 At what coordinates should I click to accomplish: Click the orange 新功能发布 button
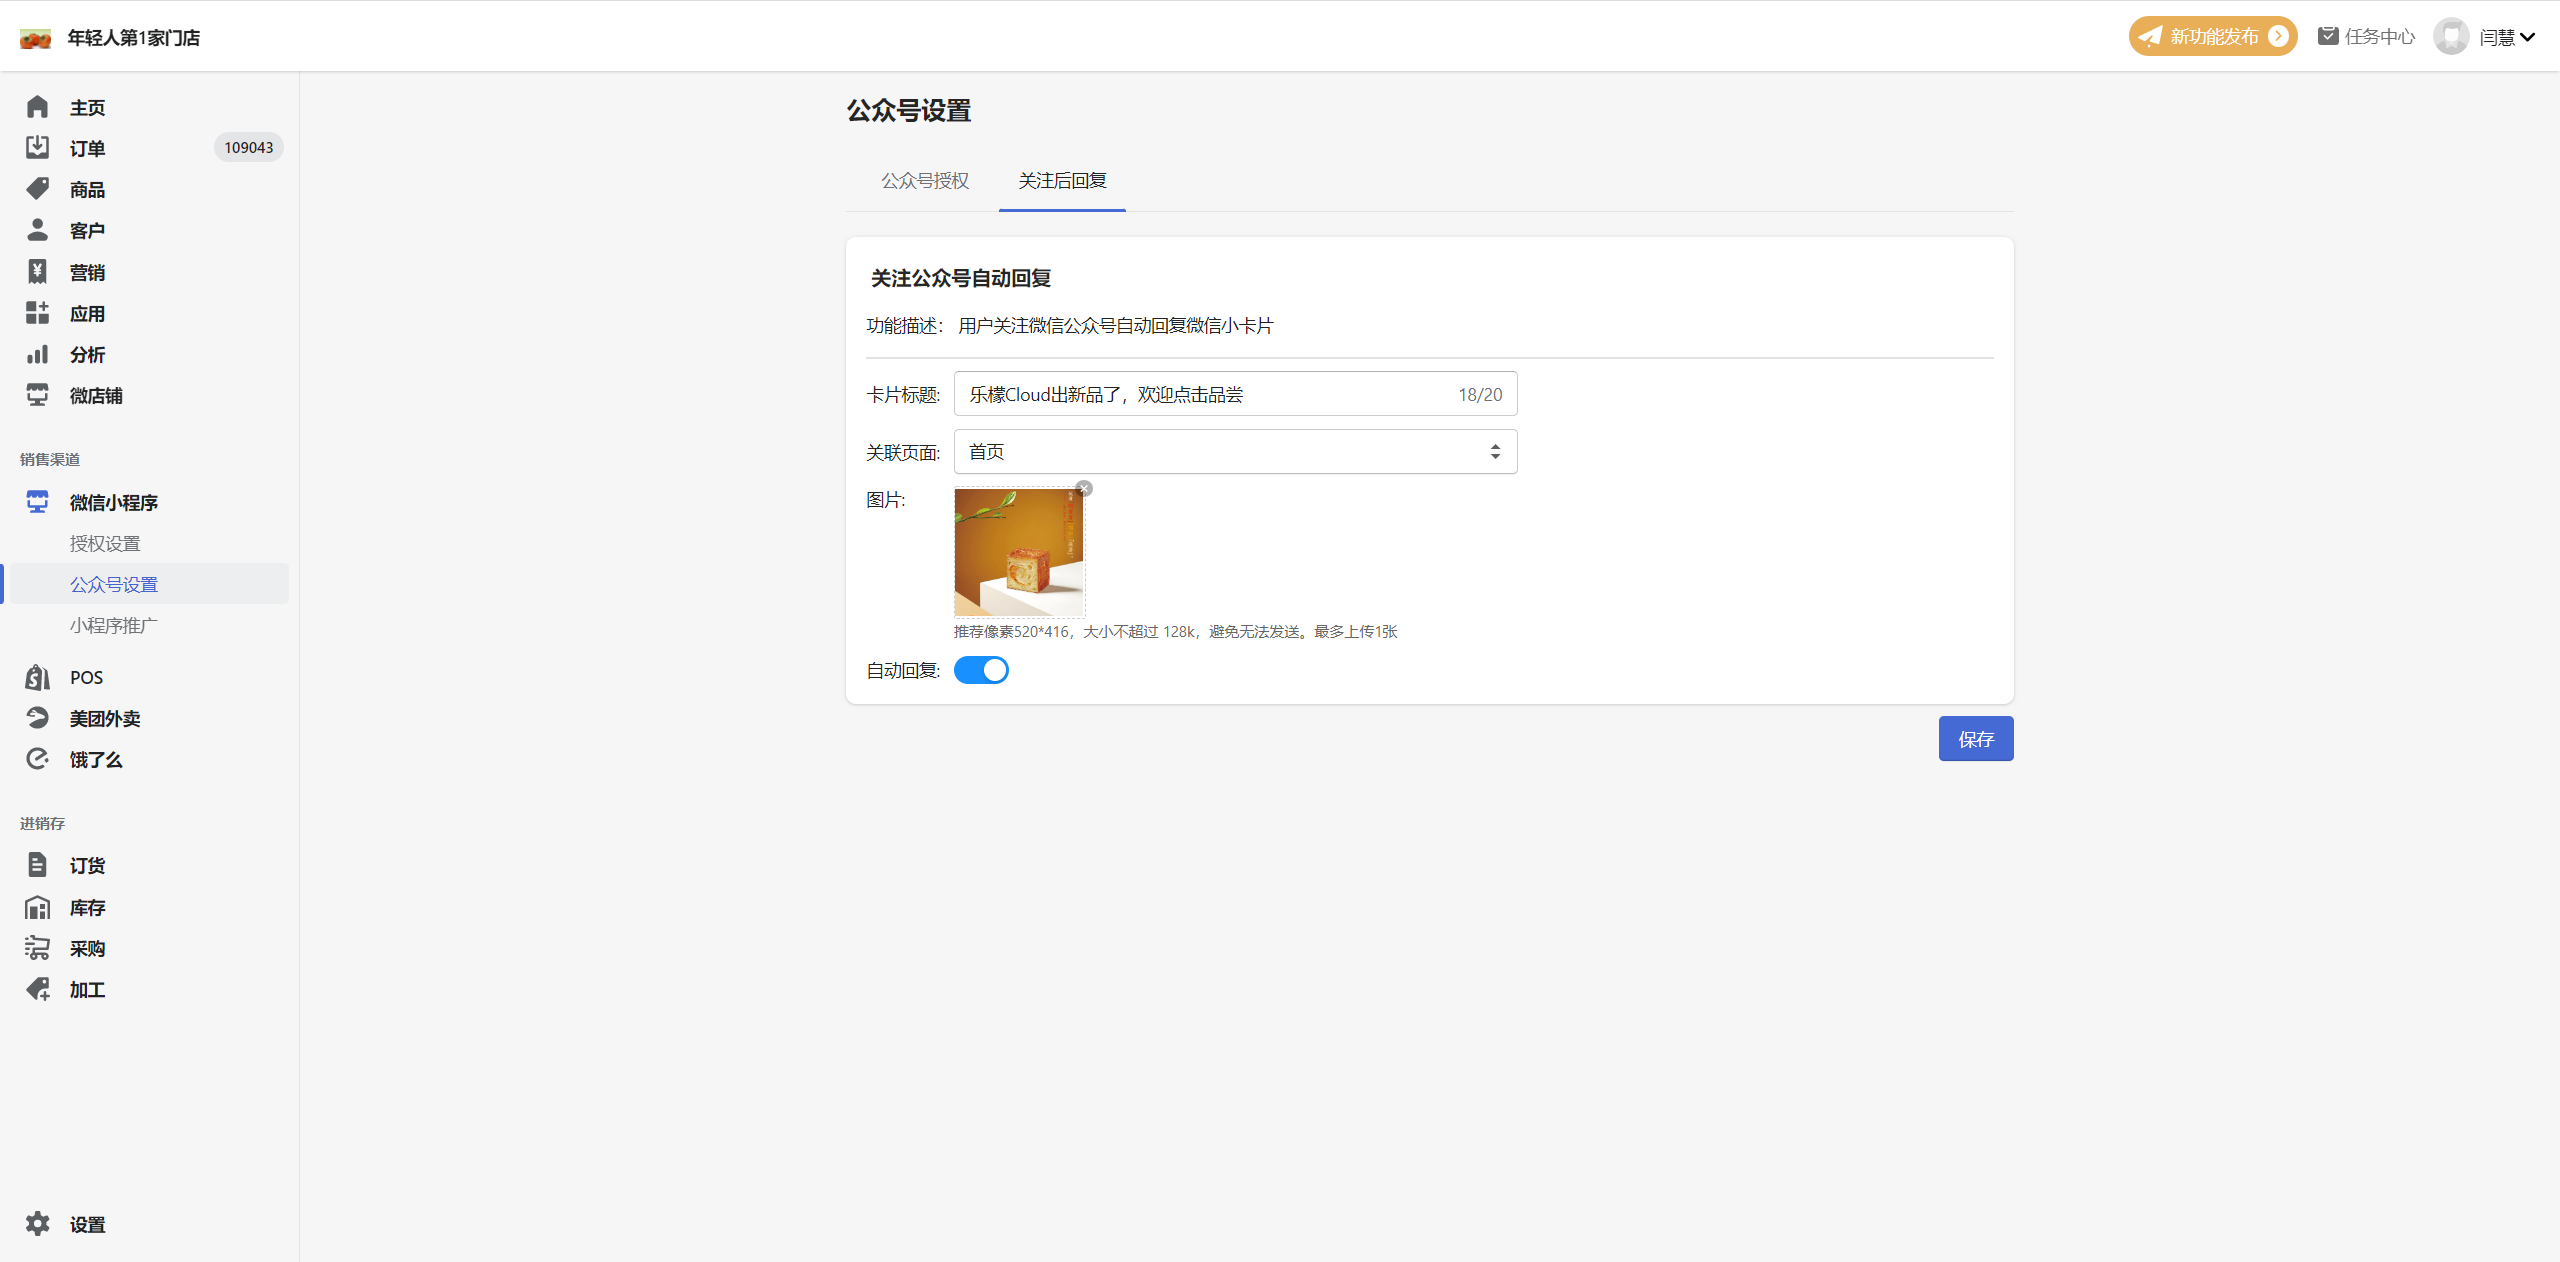coord(2212,37)
